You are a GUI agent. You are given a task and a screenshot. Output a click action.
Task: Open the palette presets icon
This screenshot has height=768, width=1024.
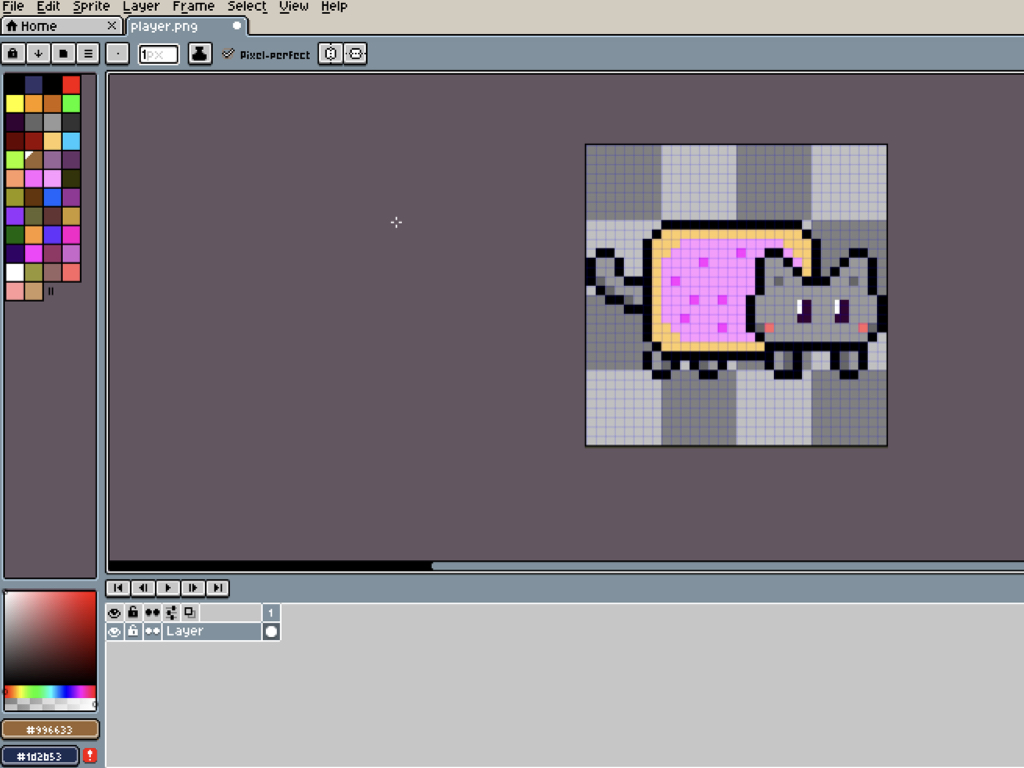63,54
